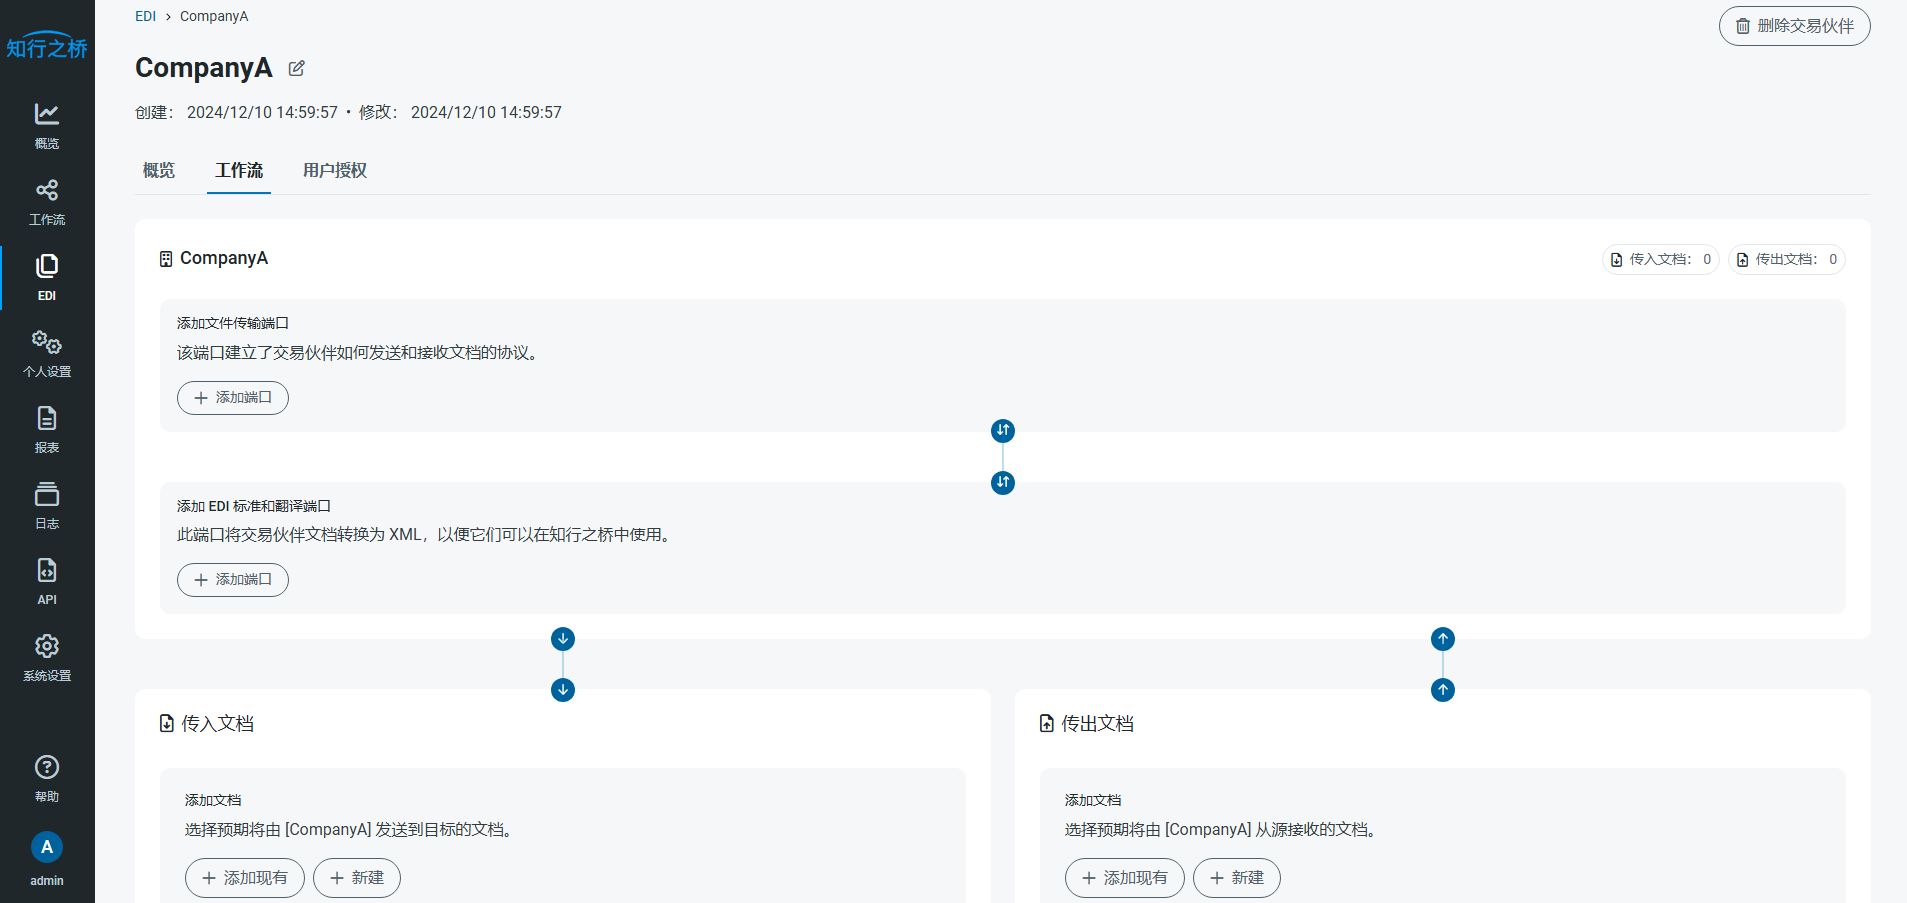Screen dimensions: 1907x903
Task: Switch to the 概览 tab
Action: tap(159, 170)
